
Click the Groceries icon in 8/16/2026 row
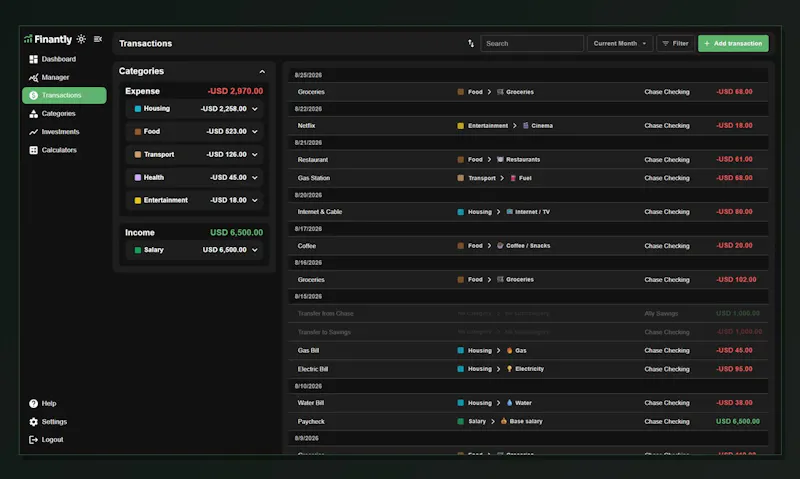[x=500, y=280]
